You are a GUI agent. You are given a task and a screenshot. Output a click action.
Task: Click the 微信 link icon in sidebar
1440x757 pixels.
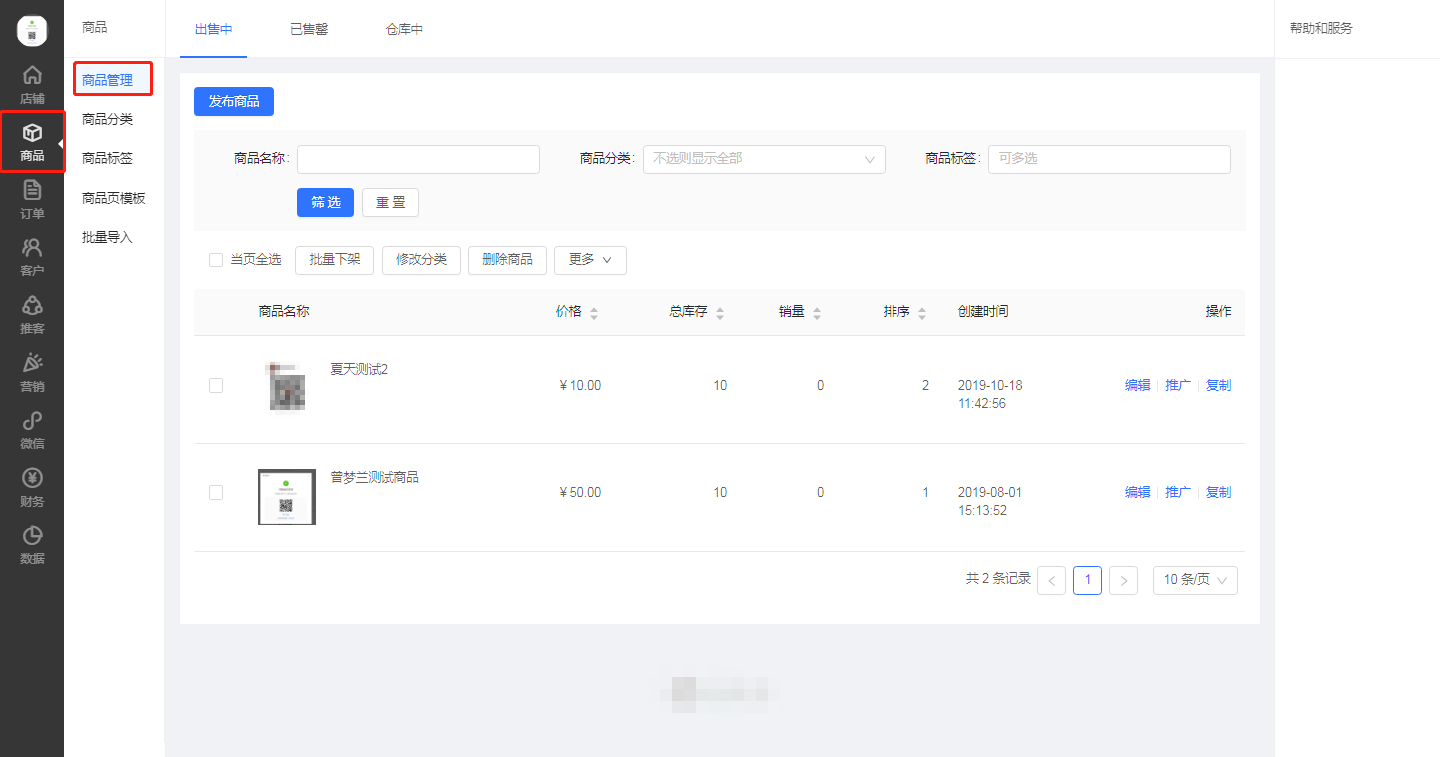tap(32, 421)
